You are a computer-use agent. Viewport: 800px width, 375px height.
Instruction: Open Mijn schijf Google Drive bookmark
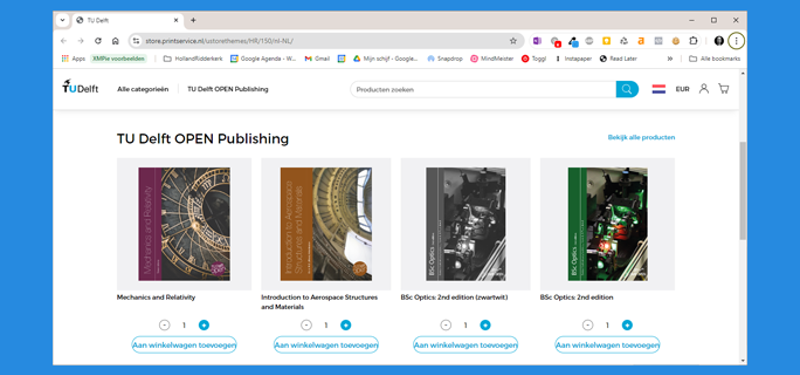tap(386, 59)
